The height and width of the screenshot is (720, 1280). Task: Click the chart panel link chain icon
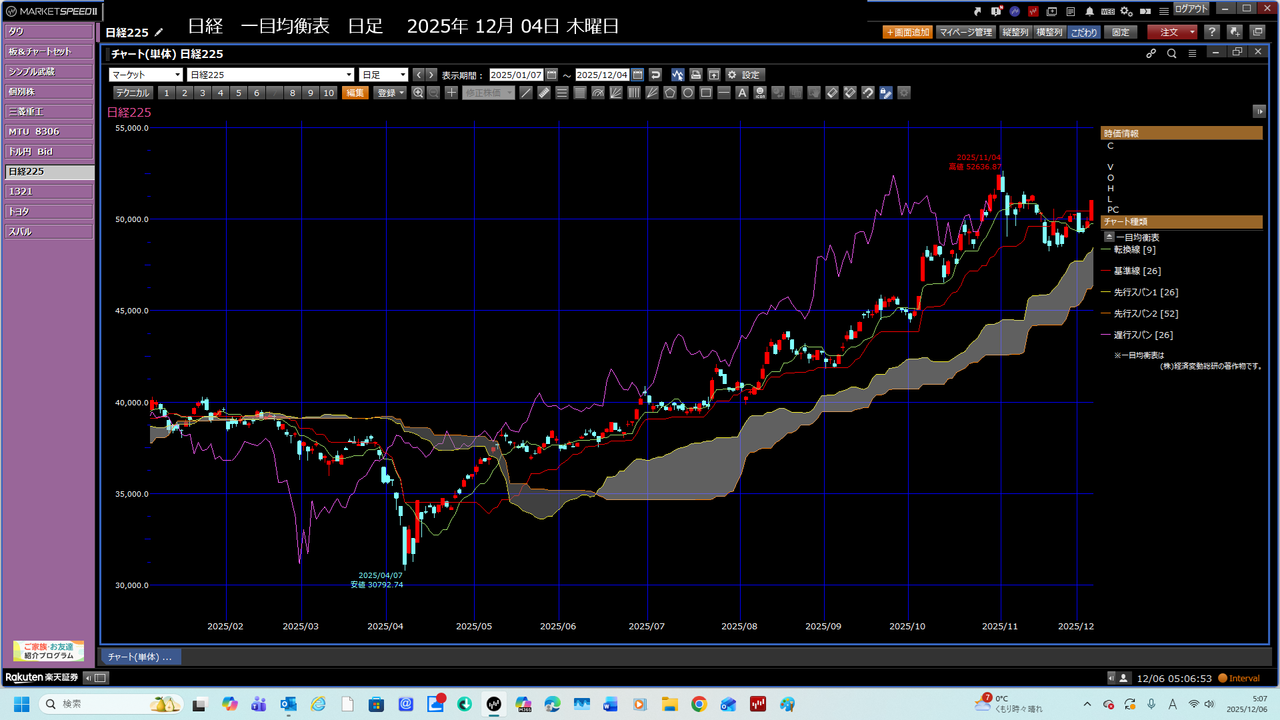click(x=1151, y=53)
